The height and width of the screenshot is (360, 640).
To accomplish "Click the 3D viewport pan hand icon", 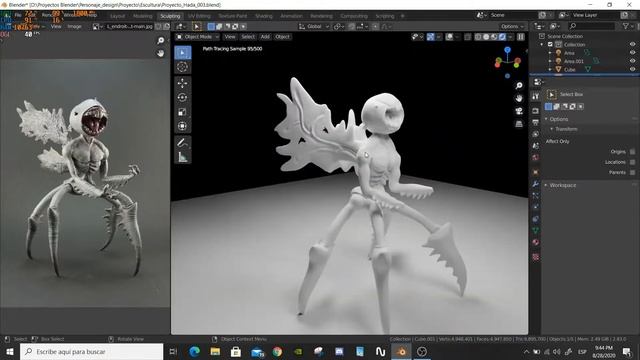I will point(519,98).
